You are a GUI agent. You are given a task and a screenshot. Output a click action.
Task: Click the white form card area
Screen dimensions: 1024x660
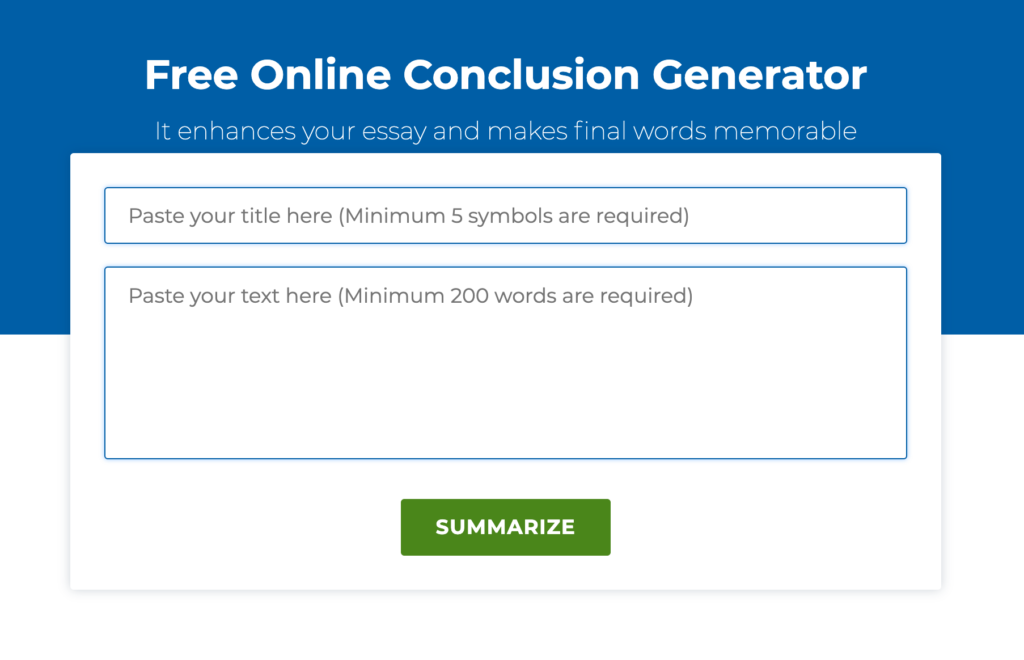[505, 480]
